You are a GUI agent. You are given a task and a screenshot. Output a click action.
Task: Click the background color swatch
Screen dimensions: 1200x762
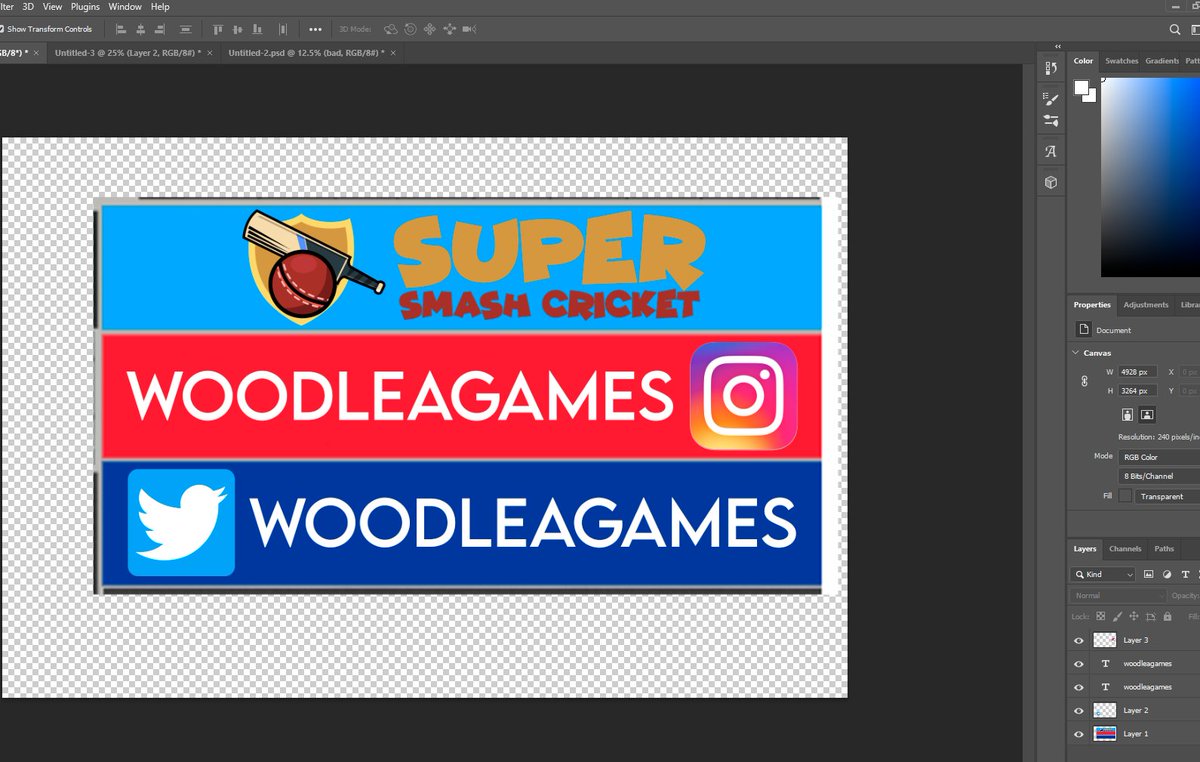[x=1090, y=96]
